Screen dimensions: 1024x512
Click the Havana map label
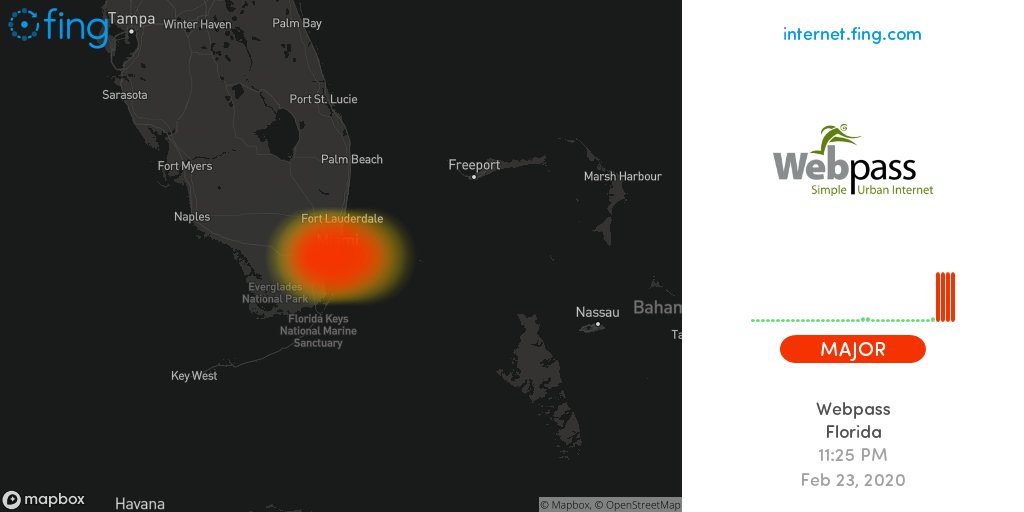(140, 504)
